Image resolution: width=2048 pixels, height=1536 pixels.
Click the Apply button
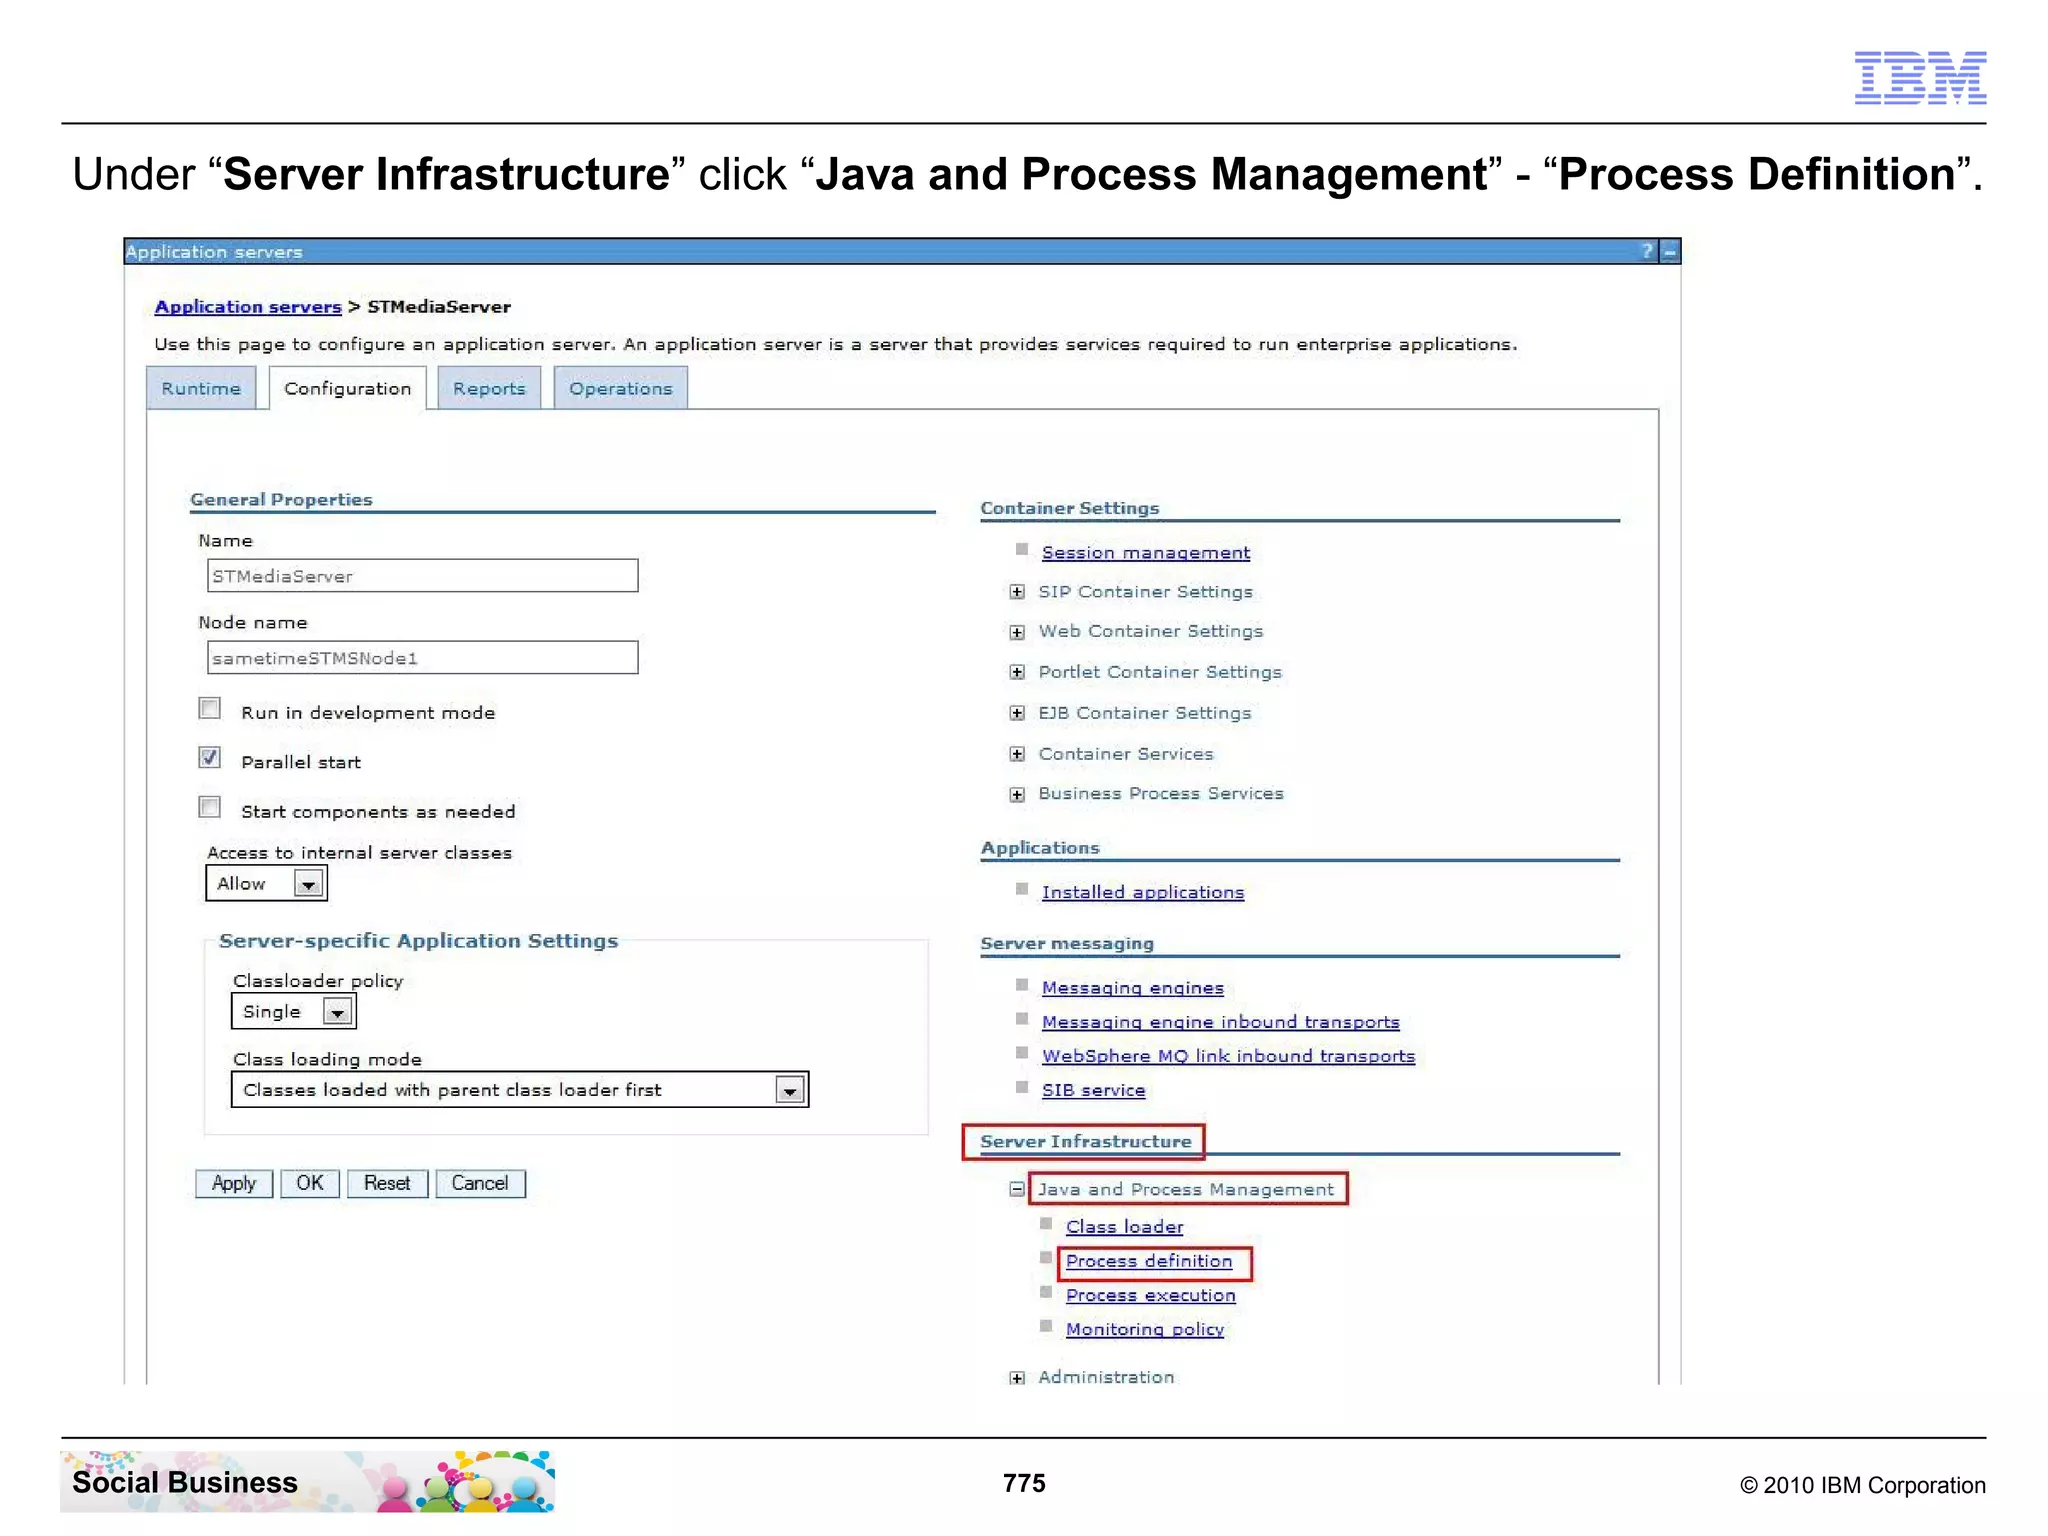(x=234, y=1183)
